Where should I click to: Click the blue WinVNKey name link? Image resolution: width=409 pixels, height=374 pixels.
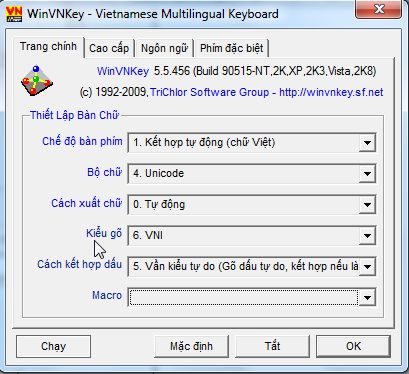point(123,71)
